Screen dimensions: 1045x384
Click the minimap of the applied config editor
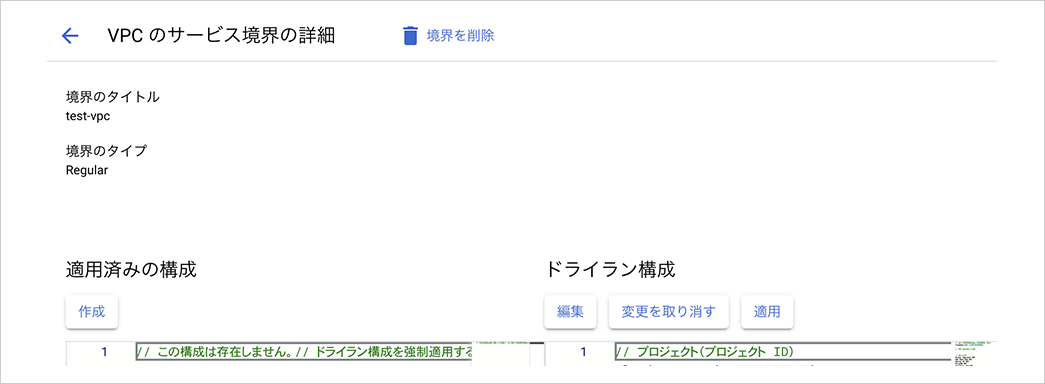pyautogui.click(x=502, y=354)
